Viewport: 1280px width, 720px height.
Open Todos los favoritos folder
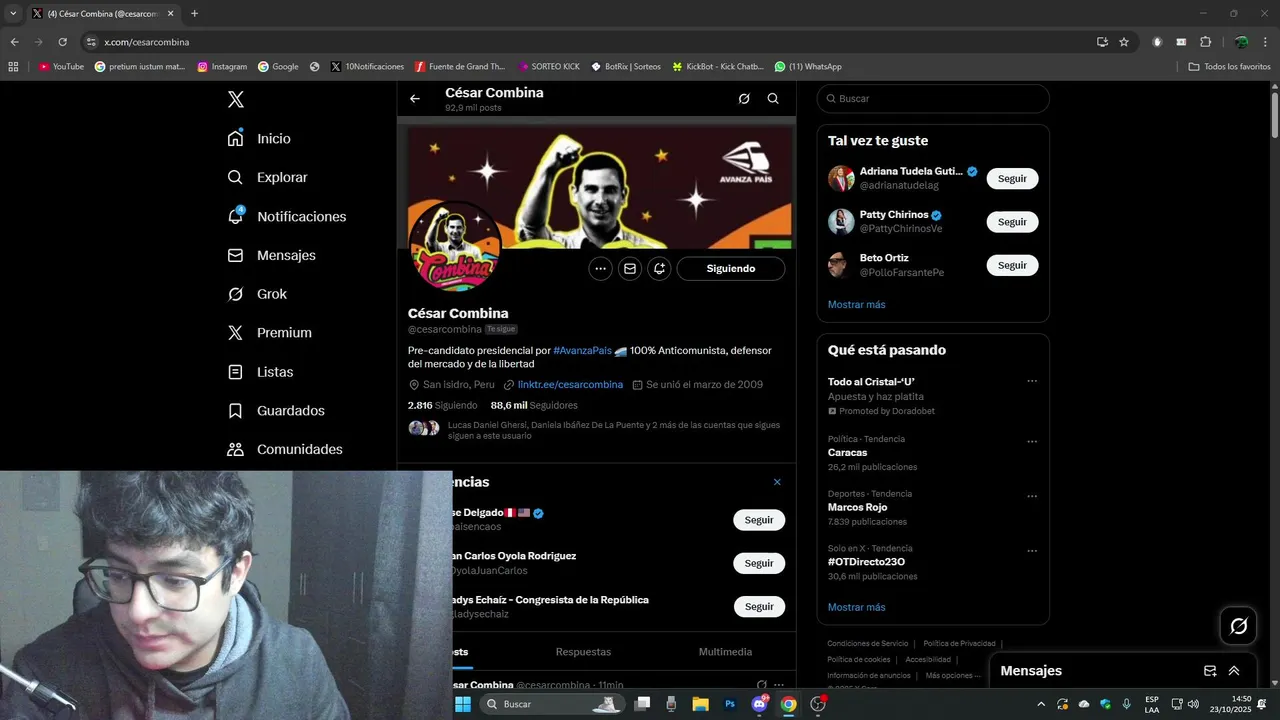(x=1229, y=67)
